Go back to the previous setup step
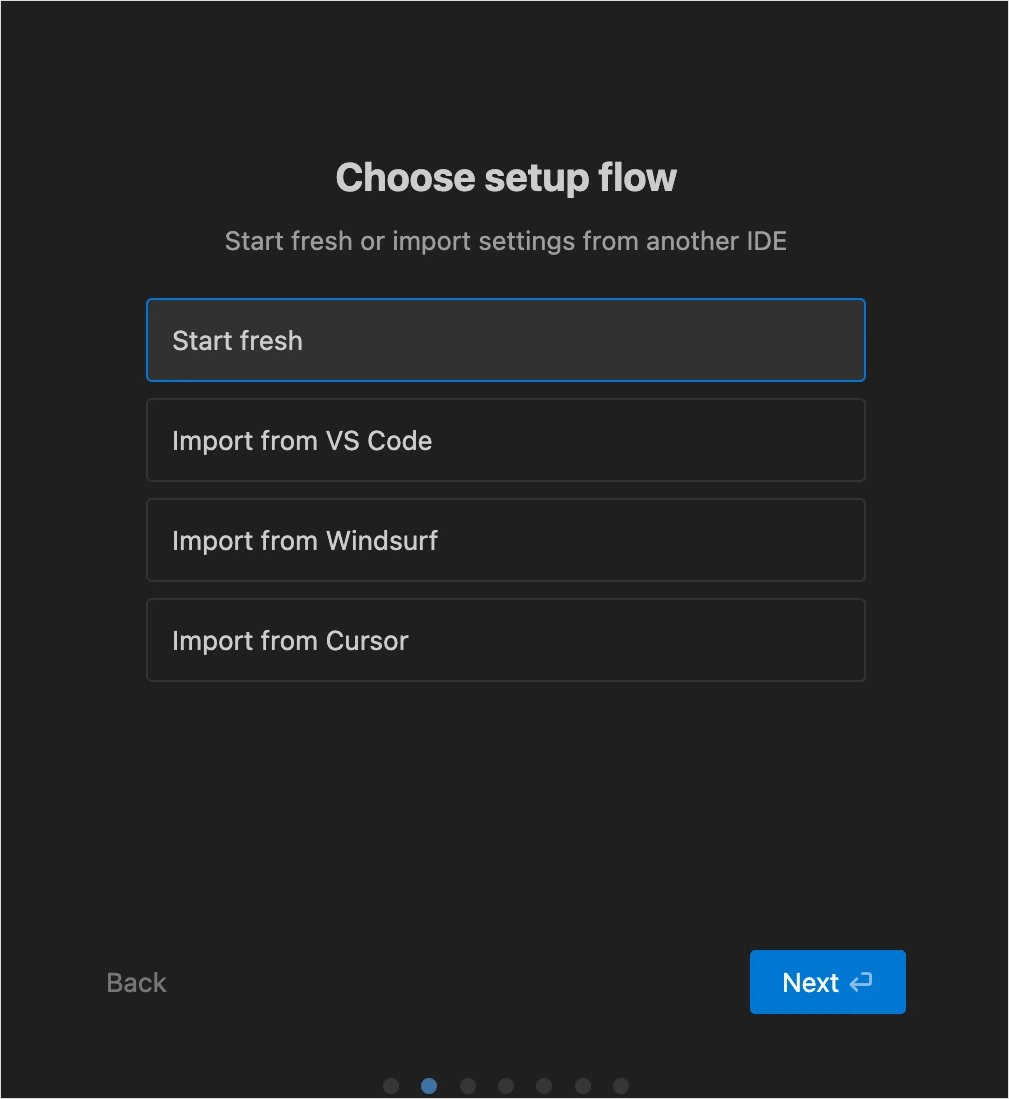Viewport: 1009px width, 1099px height. click(x=135, y=982)
